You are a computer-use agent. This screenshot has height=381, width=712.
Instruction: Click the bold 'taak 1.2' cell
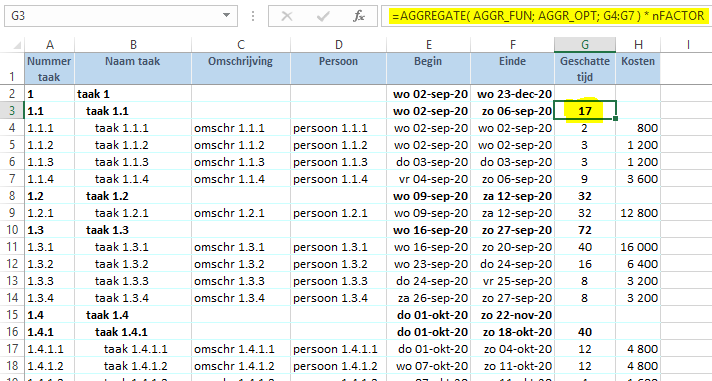[133, 196]
